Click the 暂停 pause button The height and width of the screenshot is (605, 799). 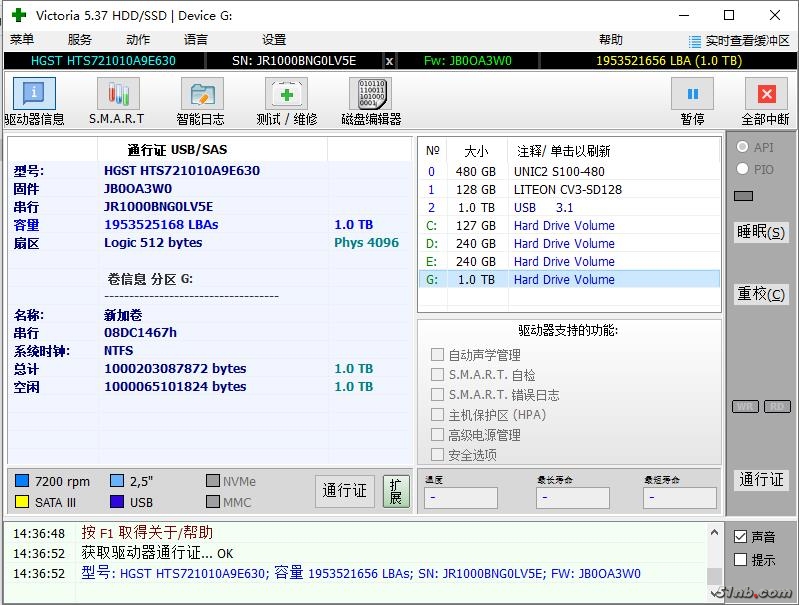692,101
